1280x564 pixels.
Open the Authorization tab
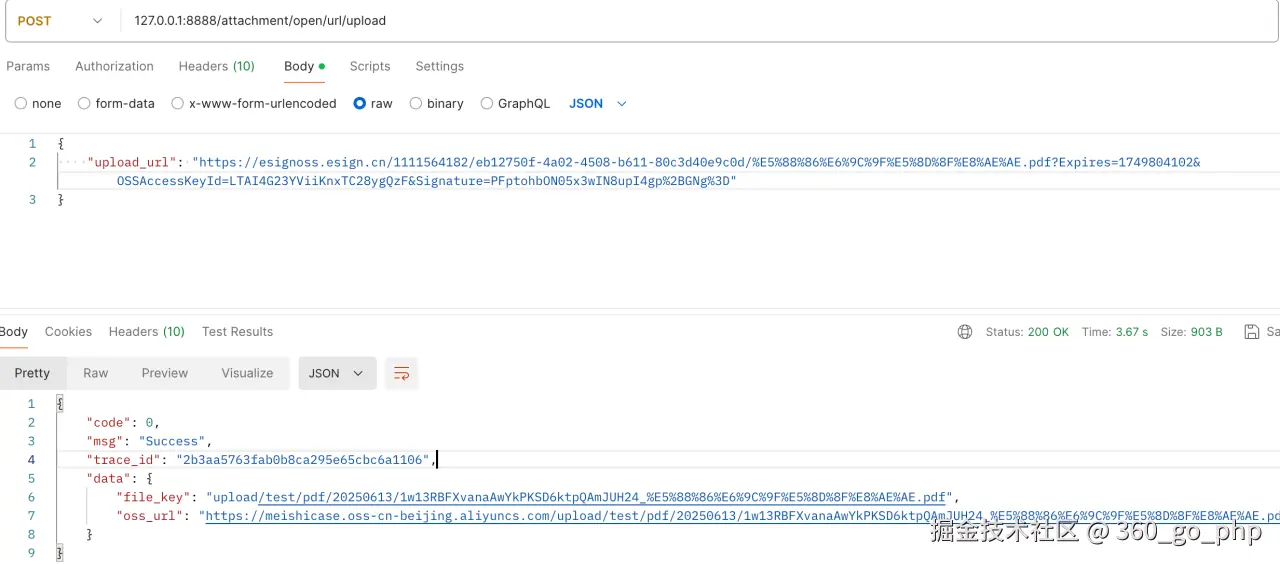pyautogui.click(x=114, y=66)
